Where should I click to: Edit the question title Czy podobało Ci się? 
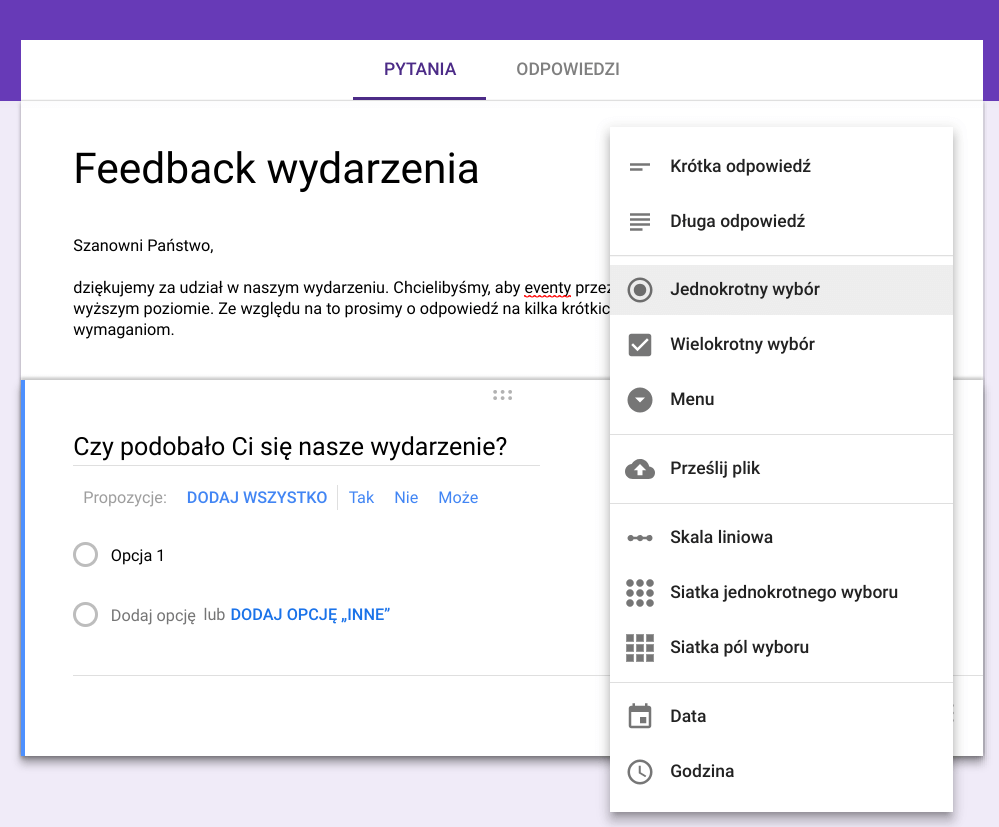(306, 447)
